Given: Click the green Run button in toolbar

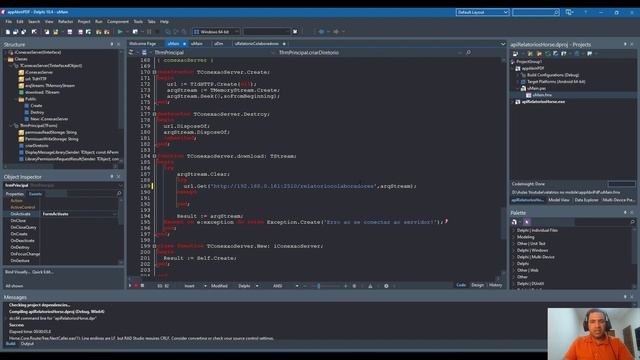Looking at the screenshot, I should pyautogui.click(x=120, y=31).
